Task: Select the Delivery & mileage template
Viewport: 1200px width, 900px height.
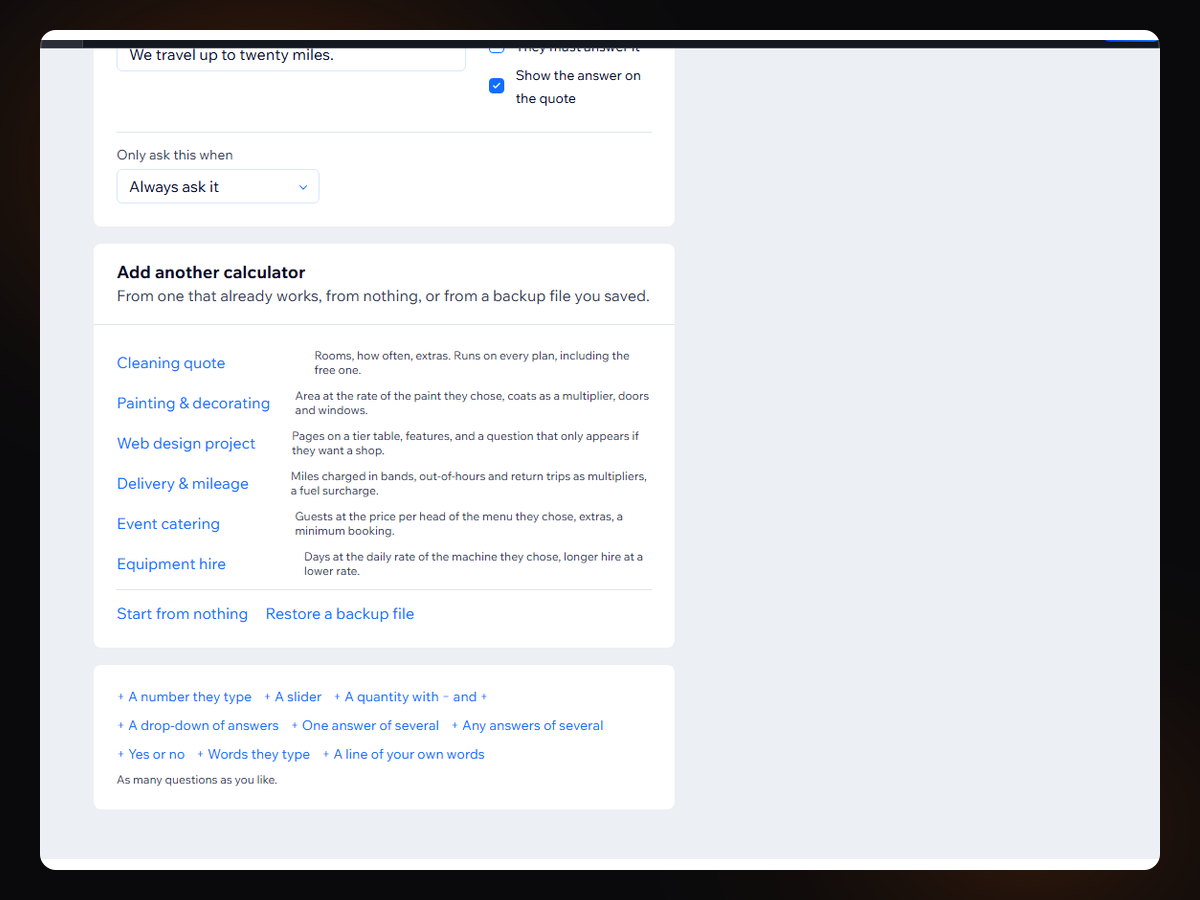Action: tap(183, 483)
